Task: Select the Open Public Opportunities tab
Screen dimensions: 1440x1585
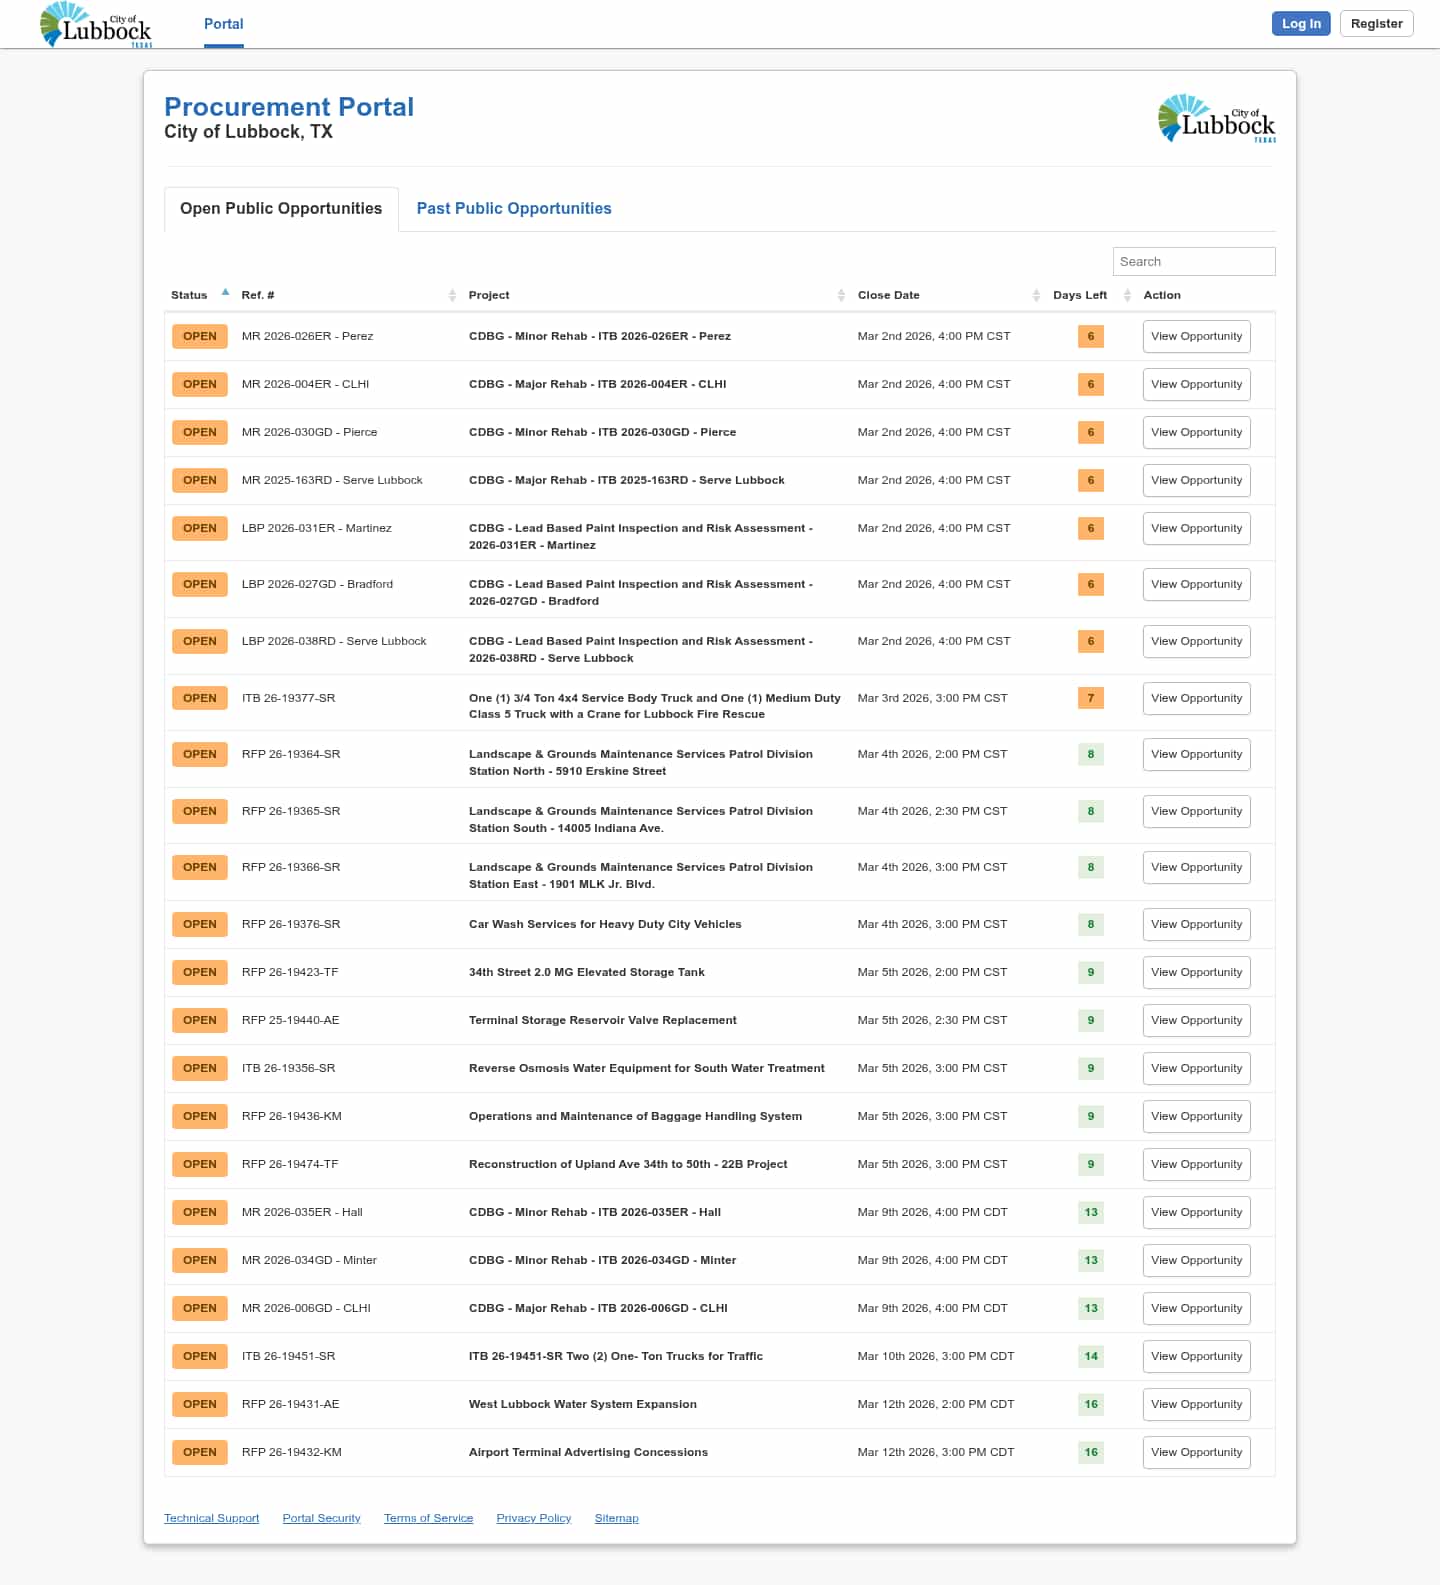Action: point(281,208)
